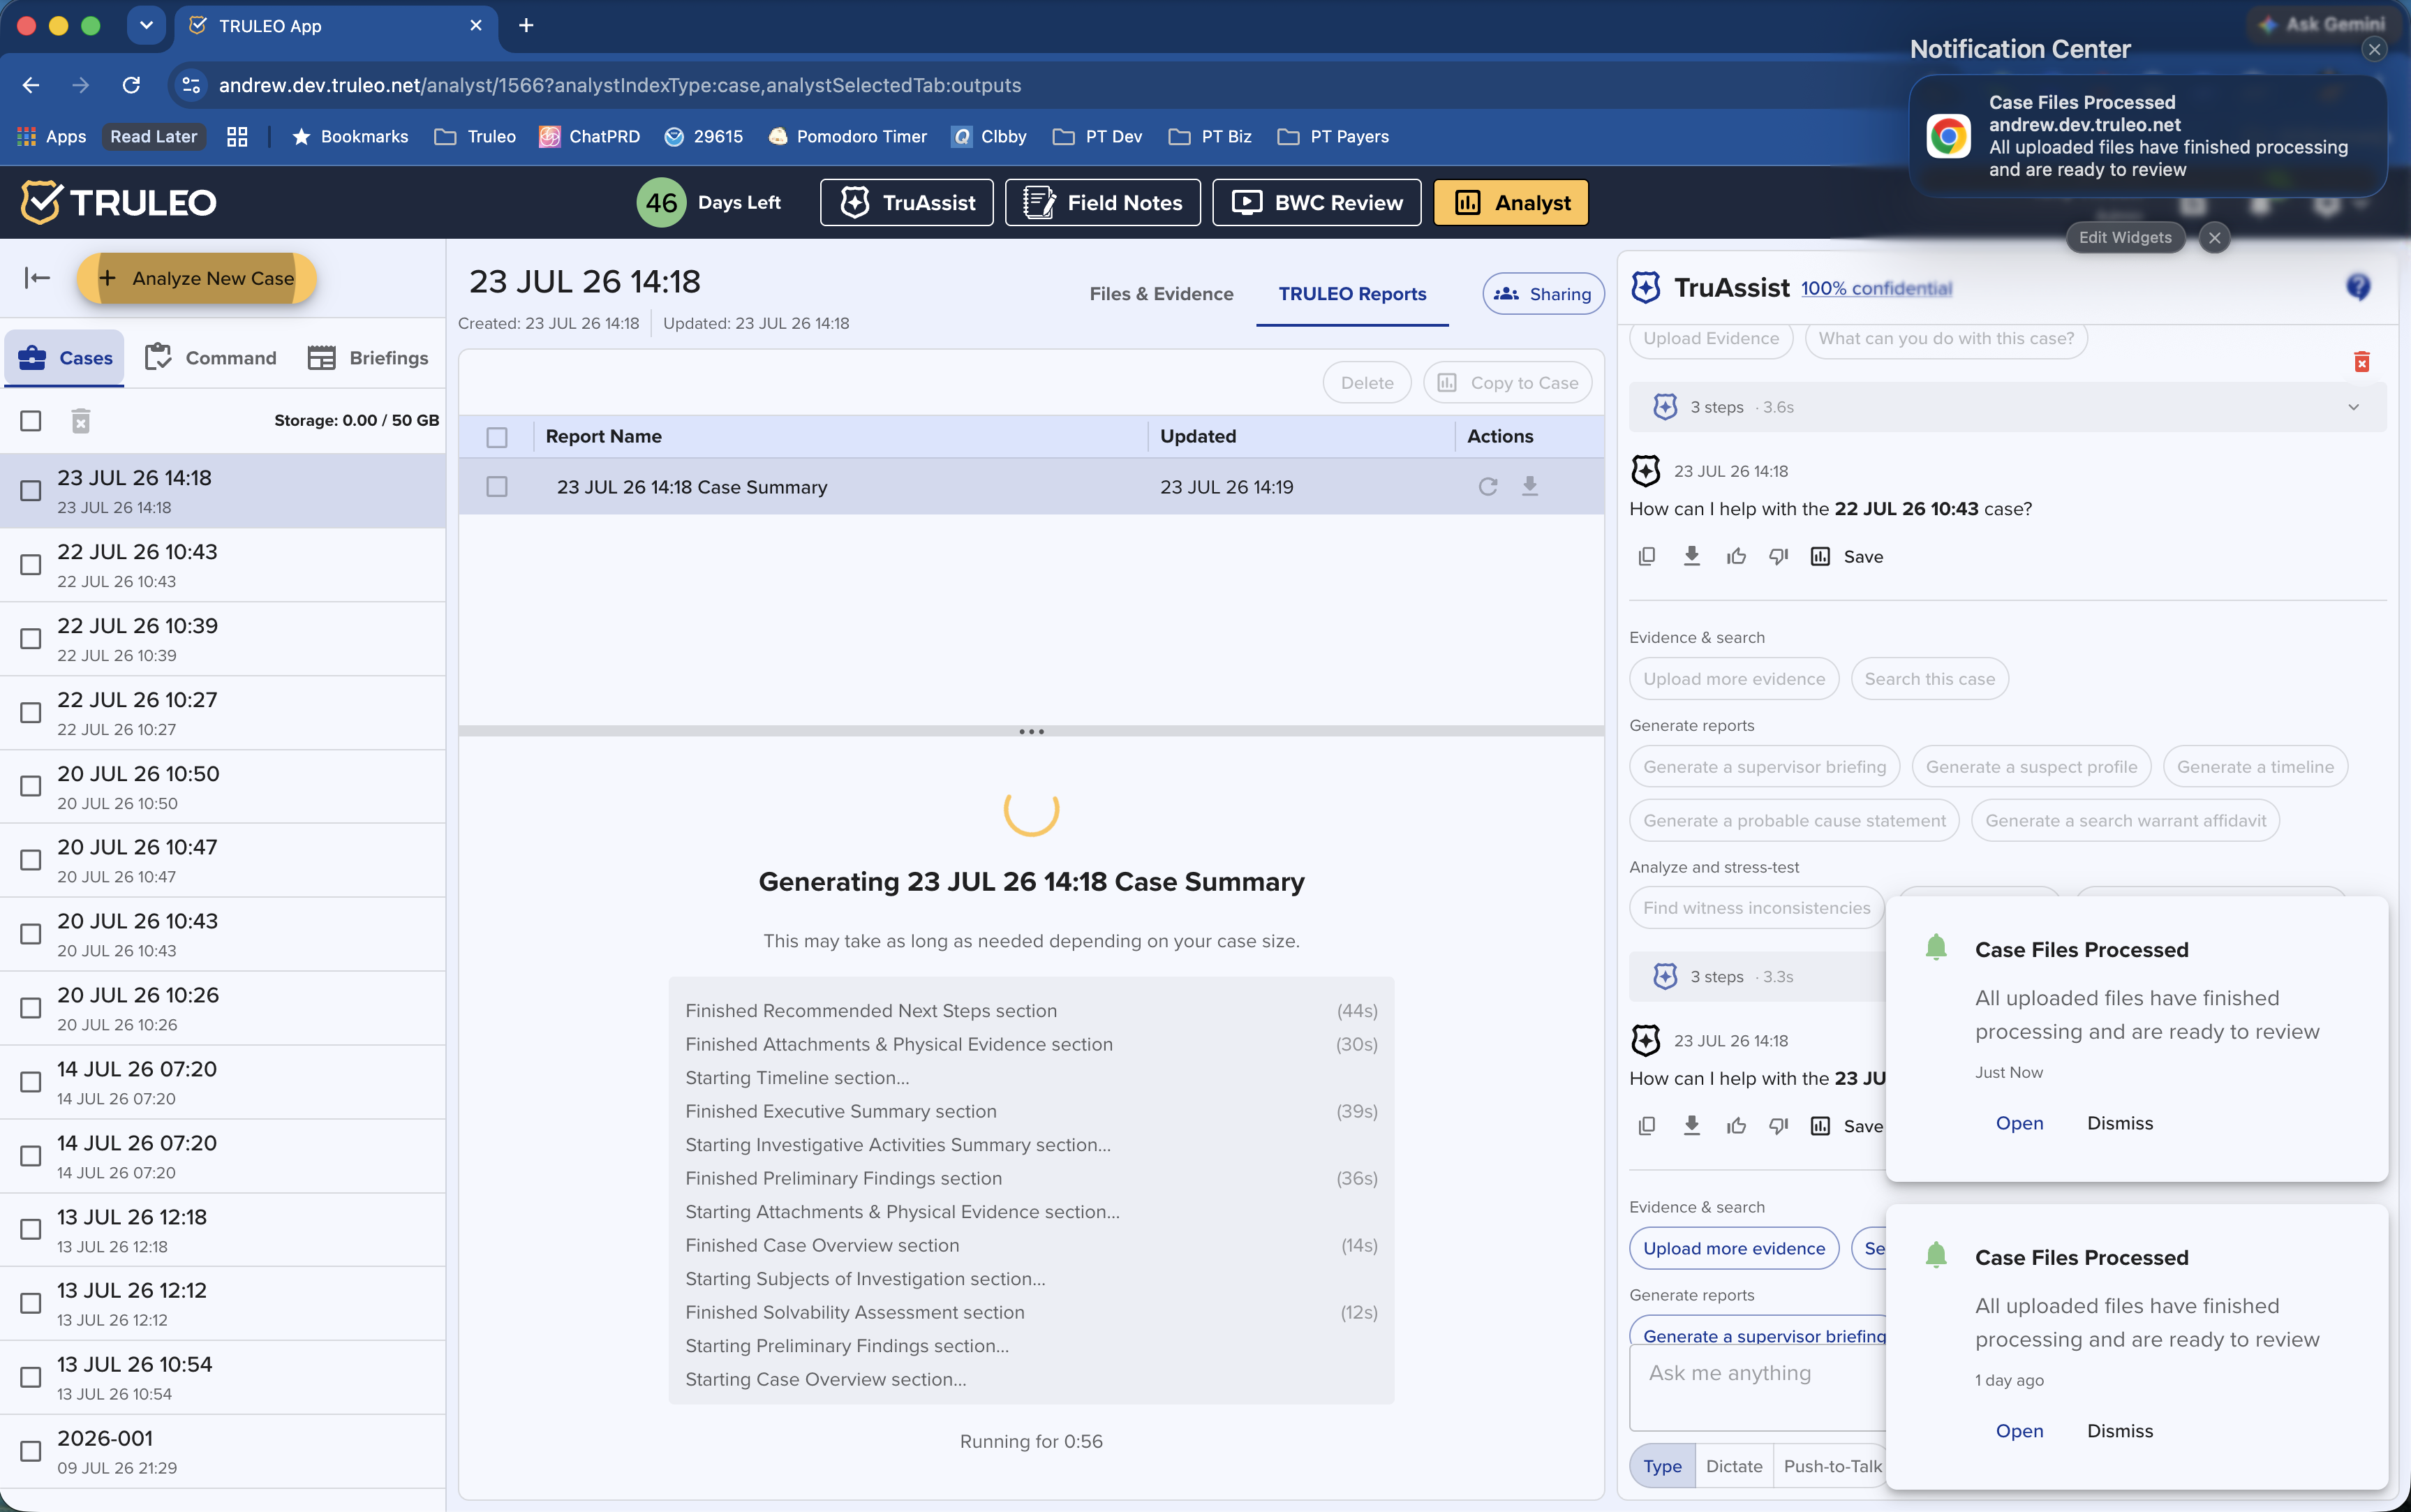Image resolution: width=2411 pixels, height=1512 pixels.
Task: Copy the 22 JUL 26 10:43 assistant reply
Action: pyautogui.click(x=1647, y=557)
